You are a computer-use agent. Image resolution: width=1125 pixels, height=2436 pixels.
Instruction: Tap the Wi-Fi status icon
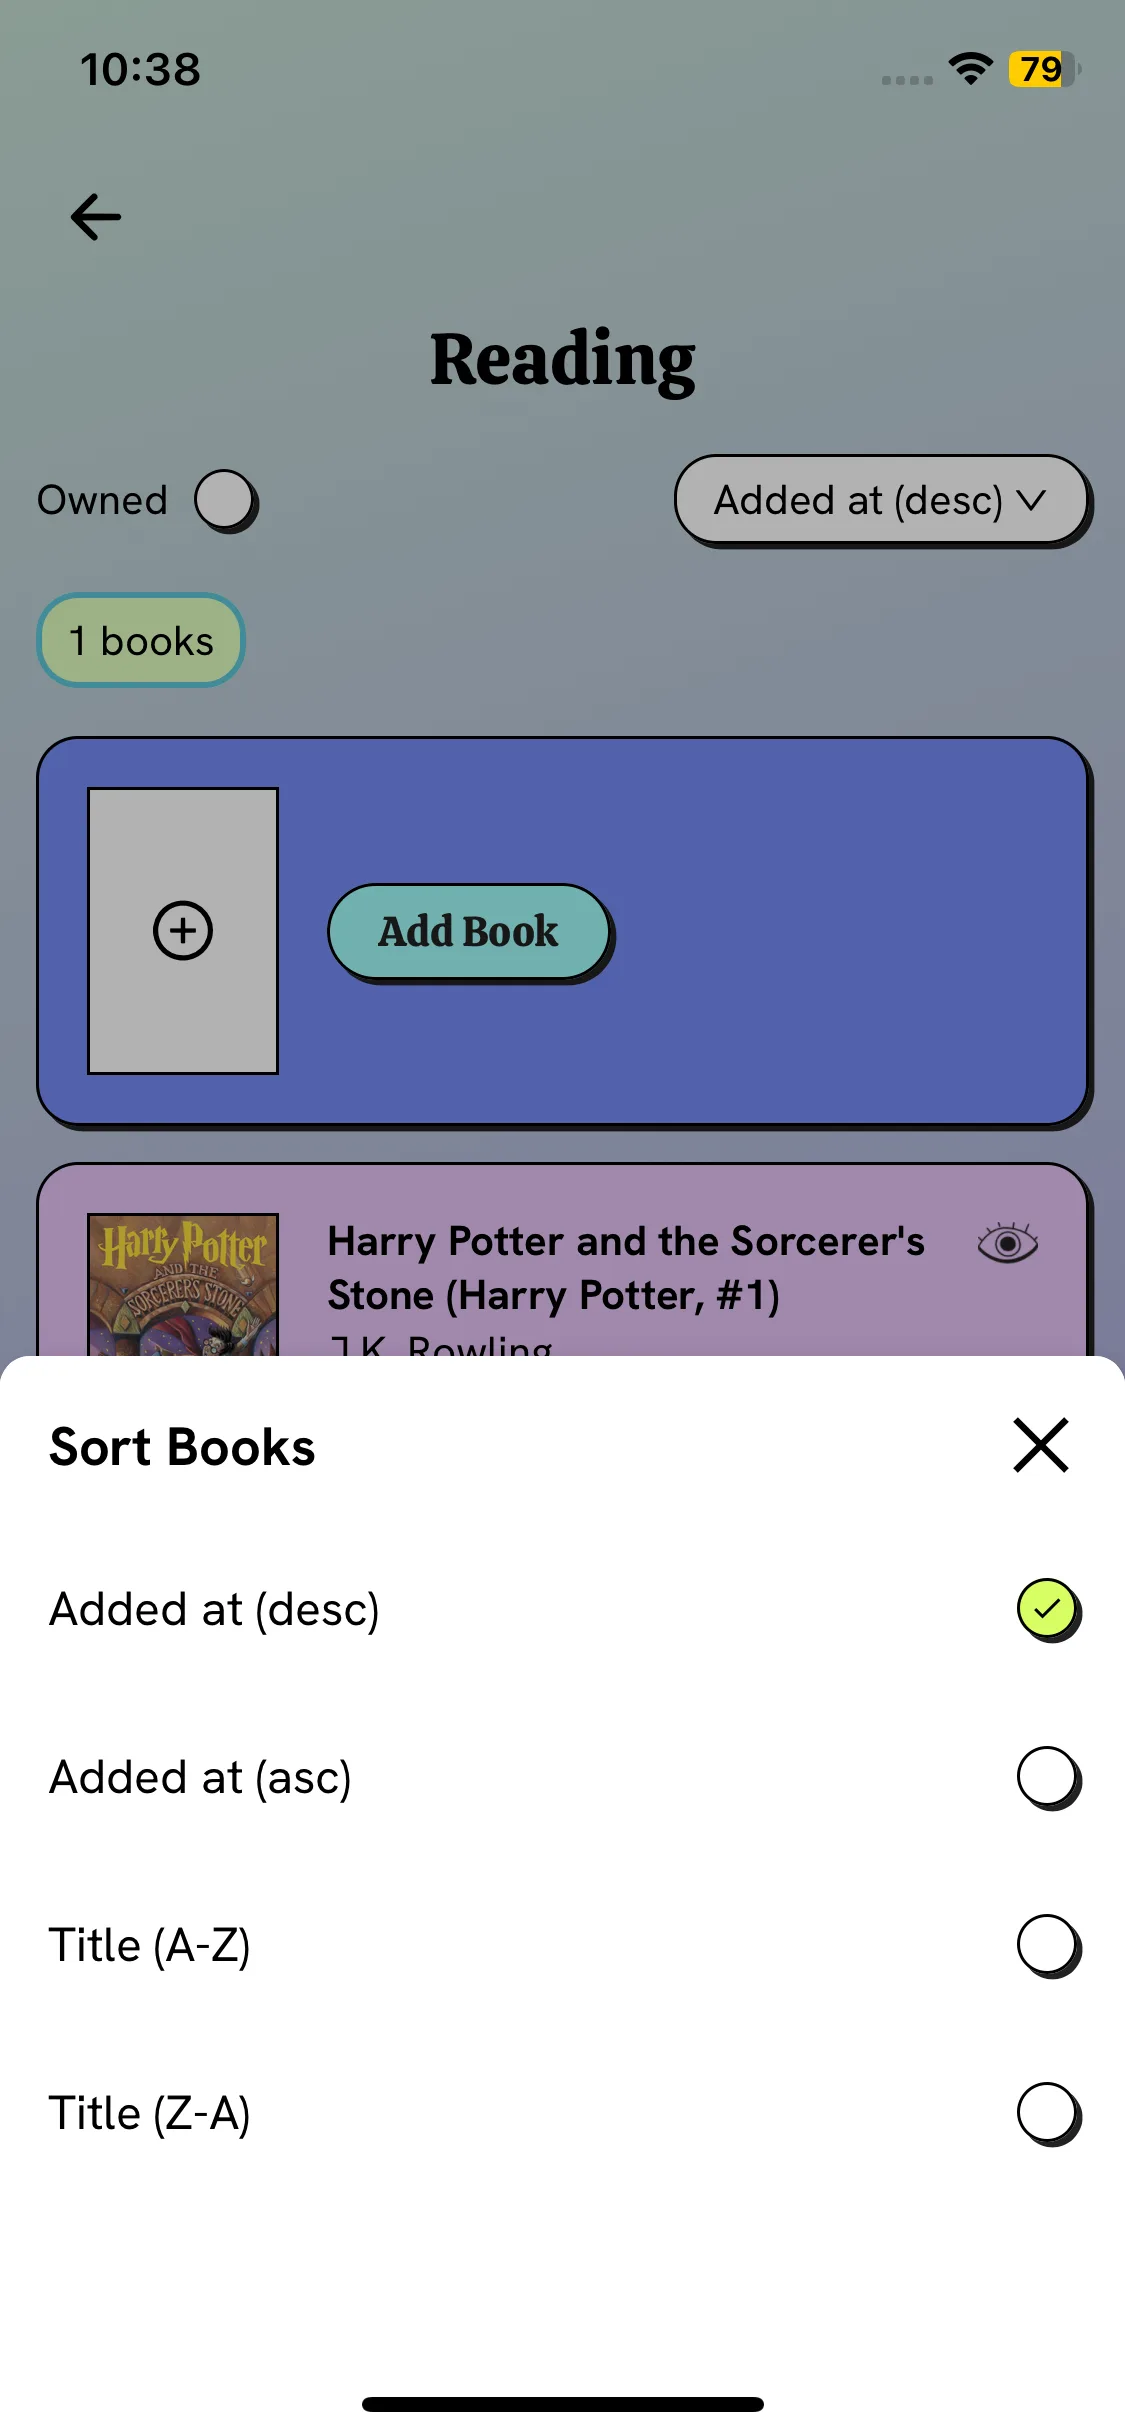pyautogui.click(x=970, y=69)
